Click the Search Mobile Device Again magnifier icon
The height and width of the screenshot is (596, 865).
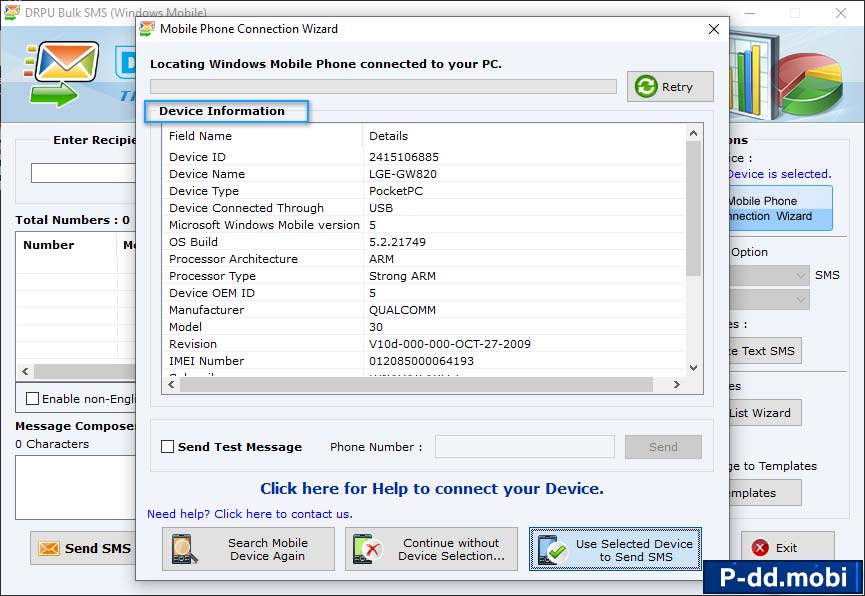coord(184,549)
